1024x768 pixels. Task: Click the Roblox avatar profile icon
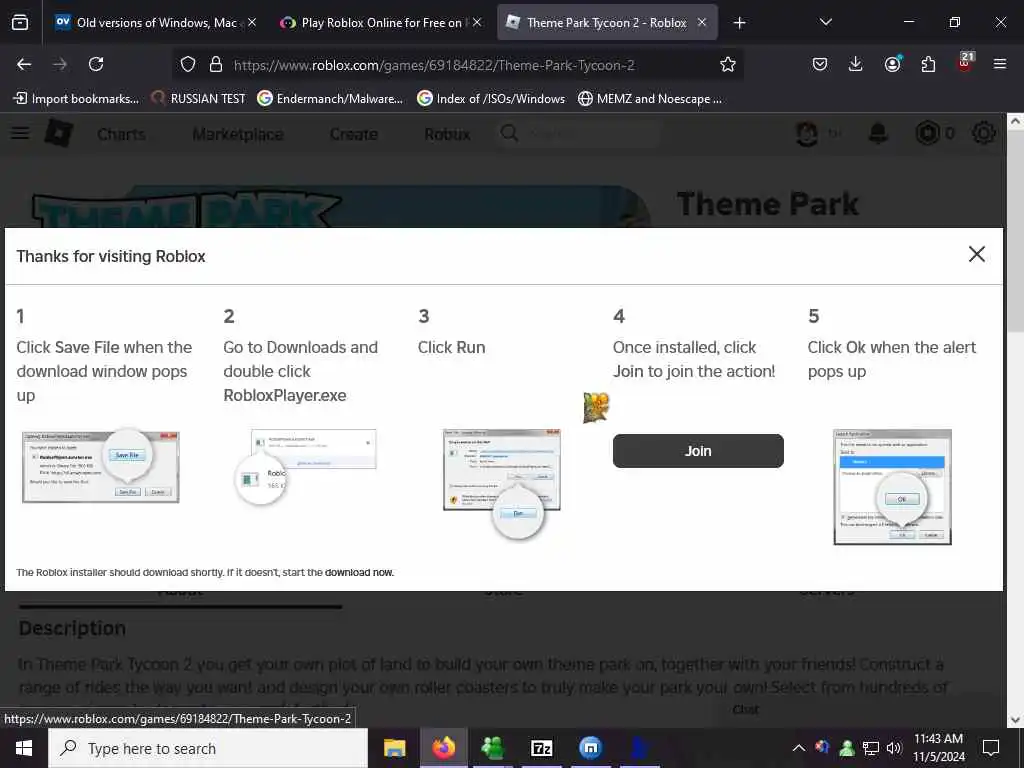[807, 133]
